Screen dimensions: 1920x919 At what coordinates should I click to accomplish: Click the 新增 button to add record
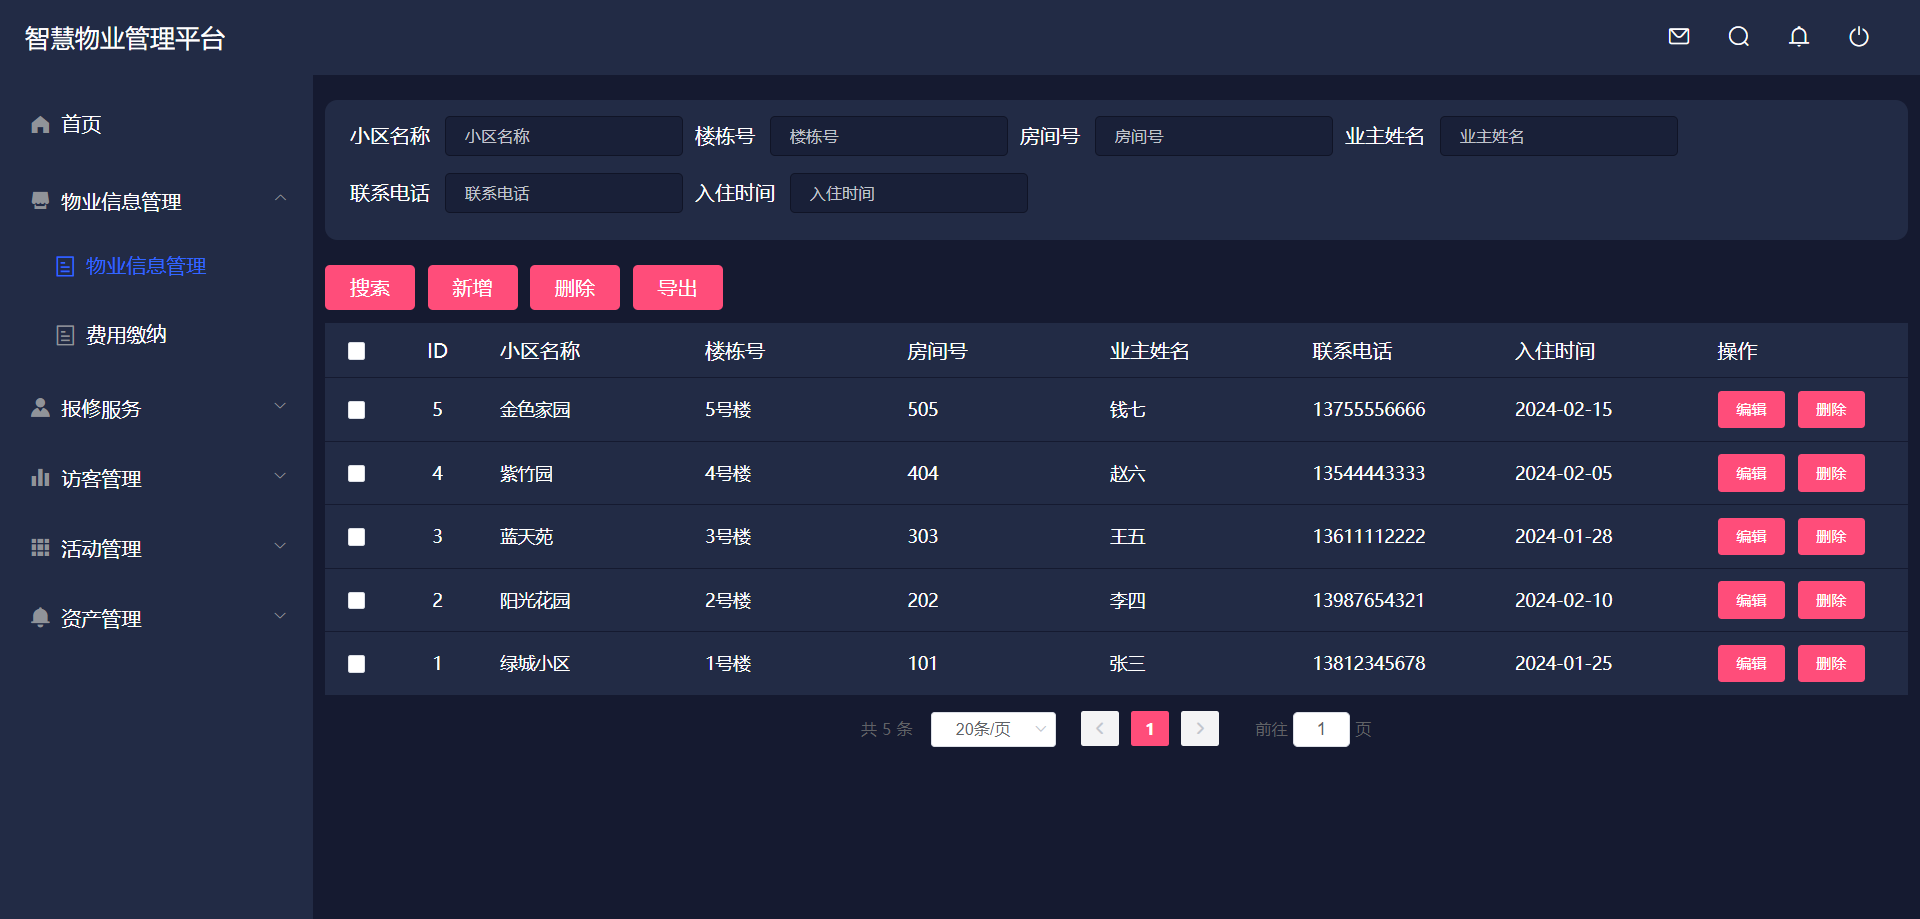tap(472, 287)
